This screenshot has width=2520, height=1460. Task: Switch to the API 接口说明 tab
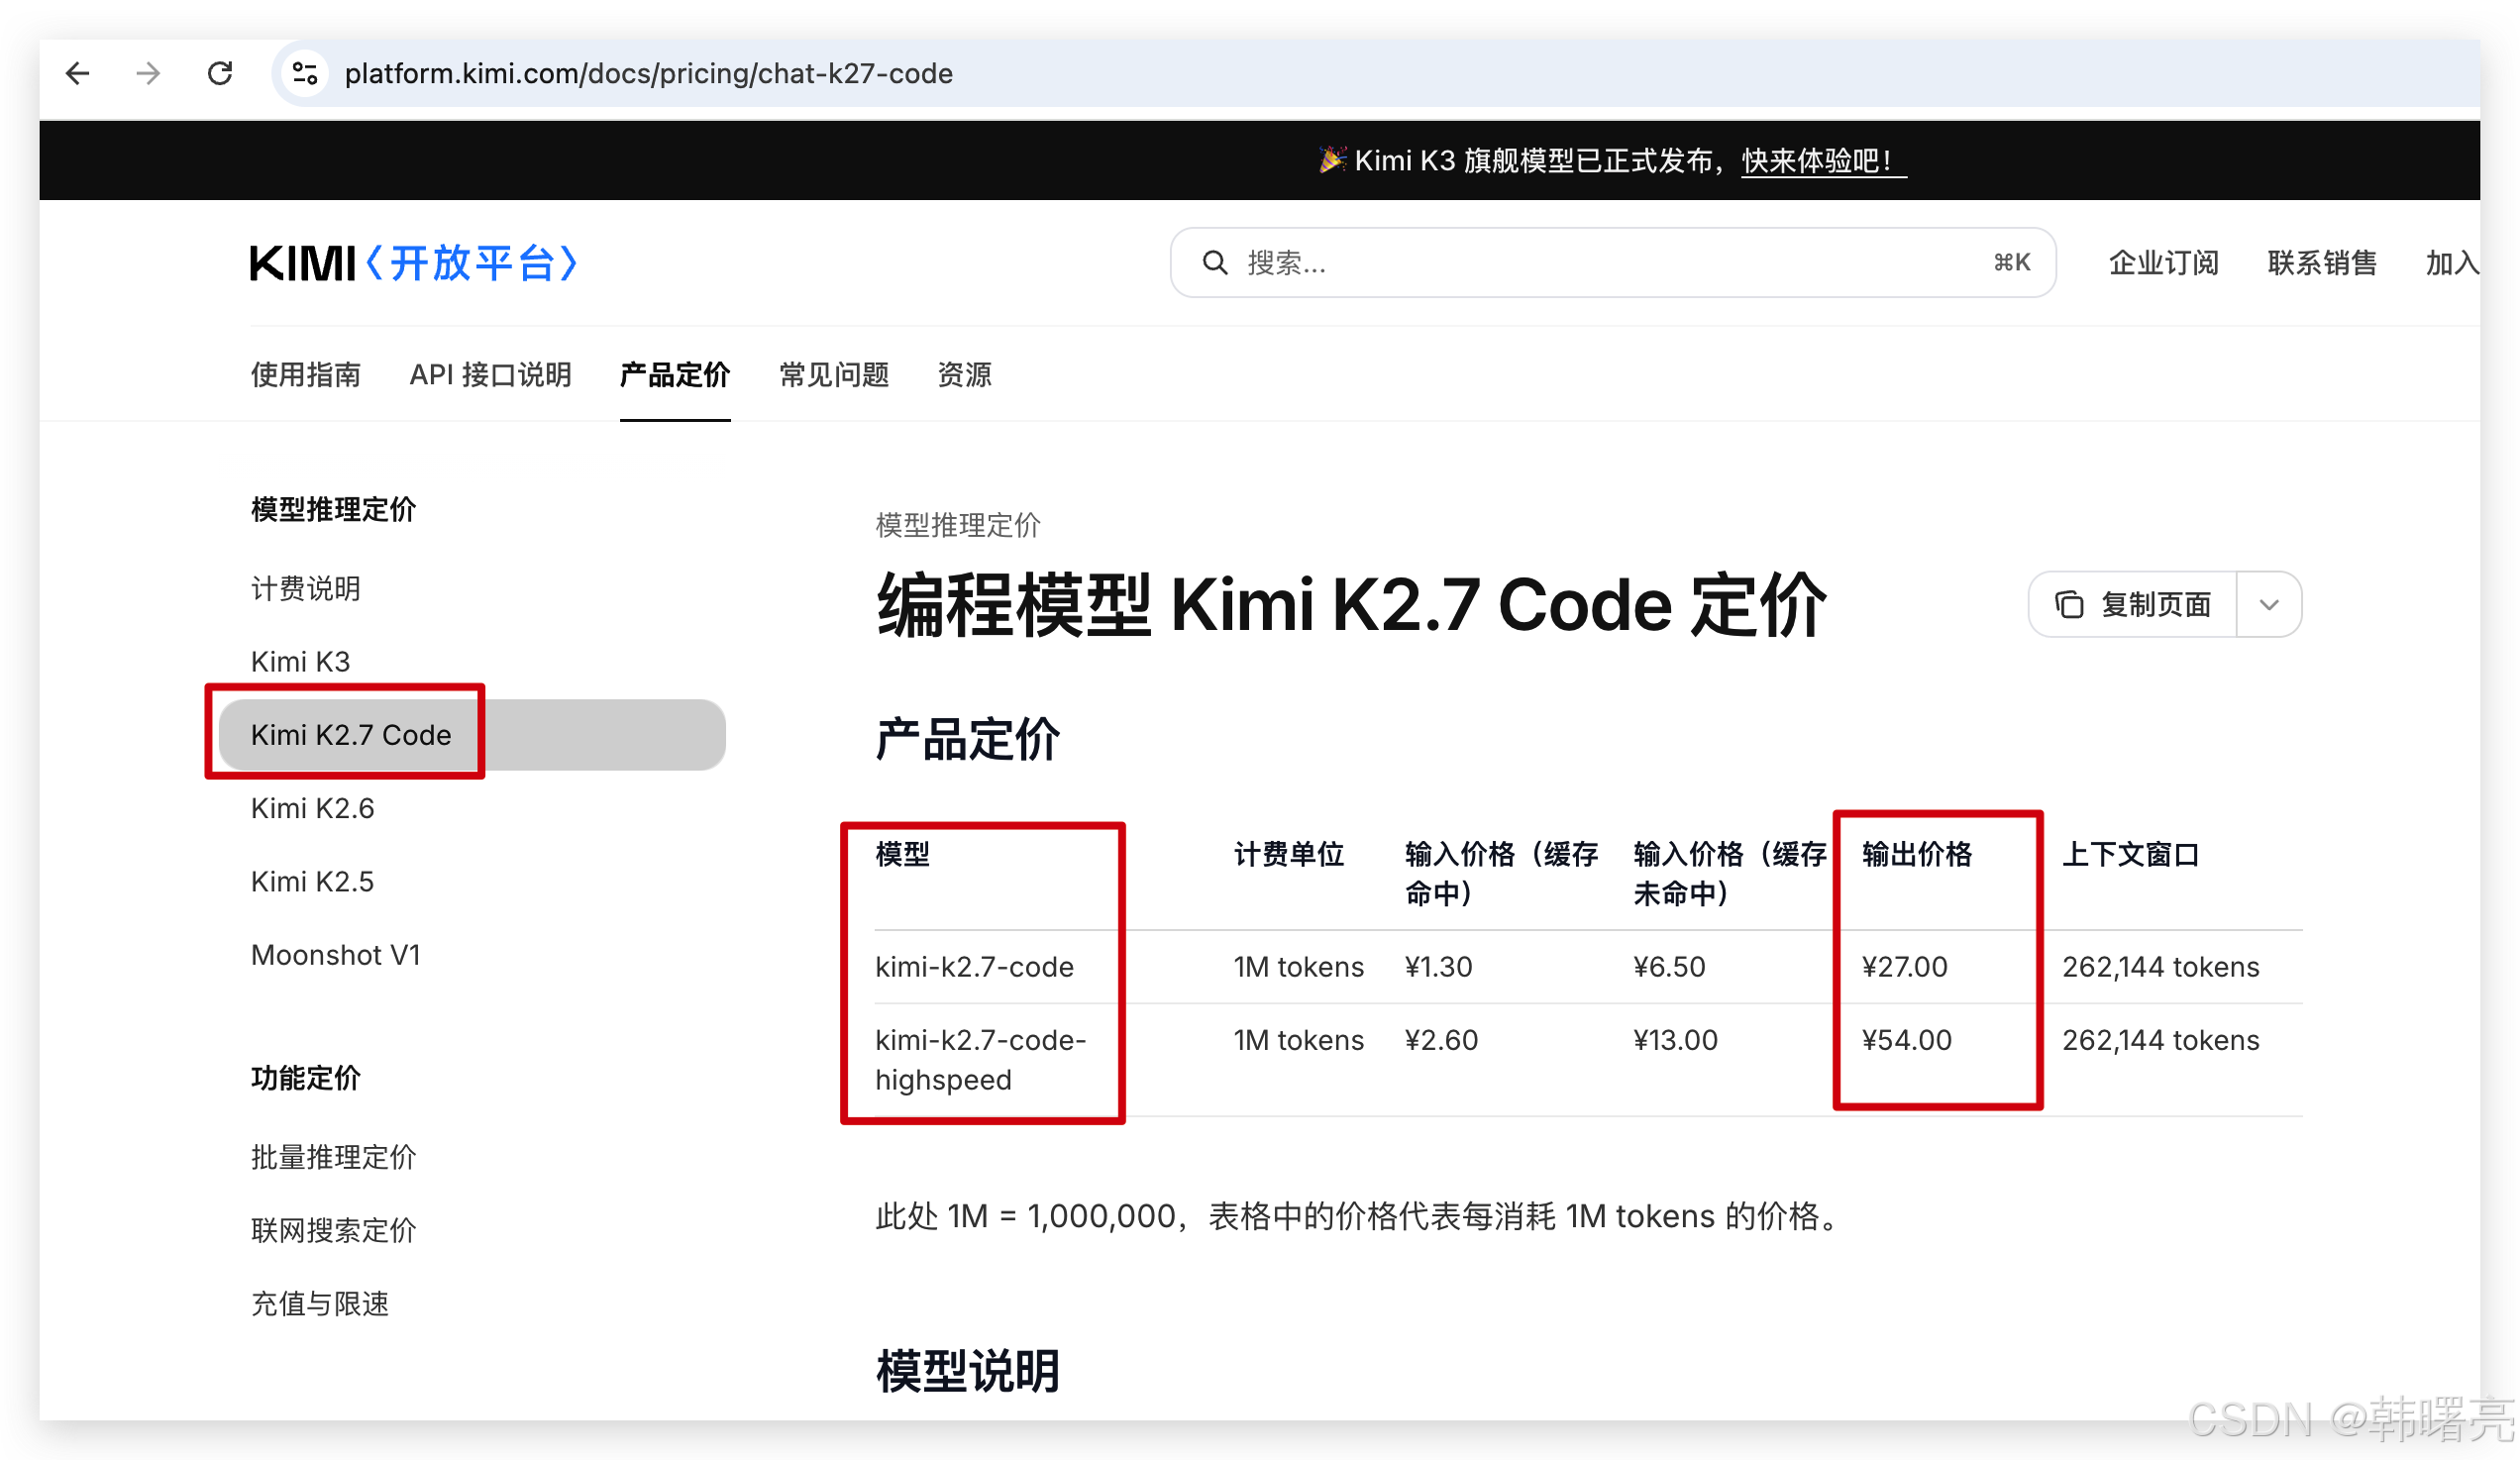tap(491, 375)
